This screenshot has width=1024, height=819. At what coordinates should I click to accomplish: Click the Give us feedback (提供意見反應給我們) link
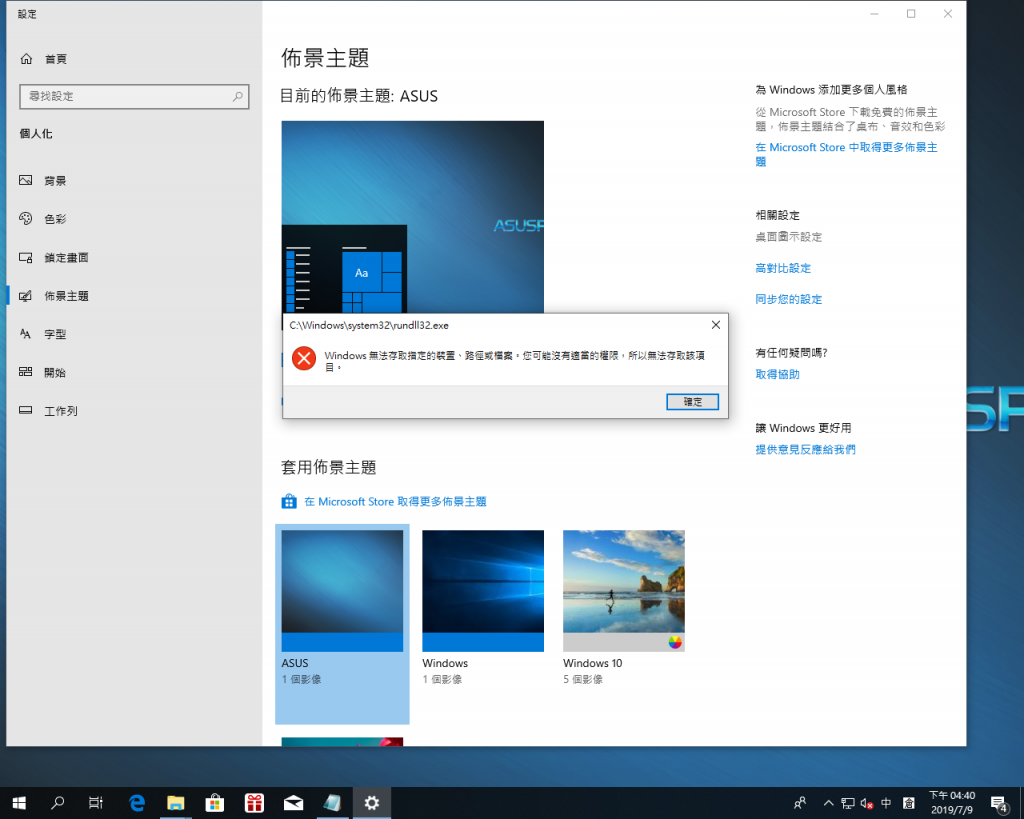(805, 449)
